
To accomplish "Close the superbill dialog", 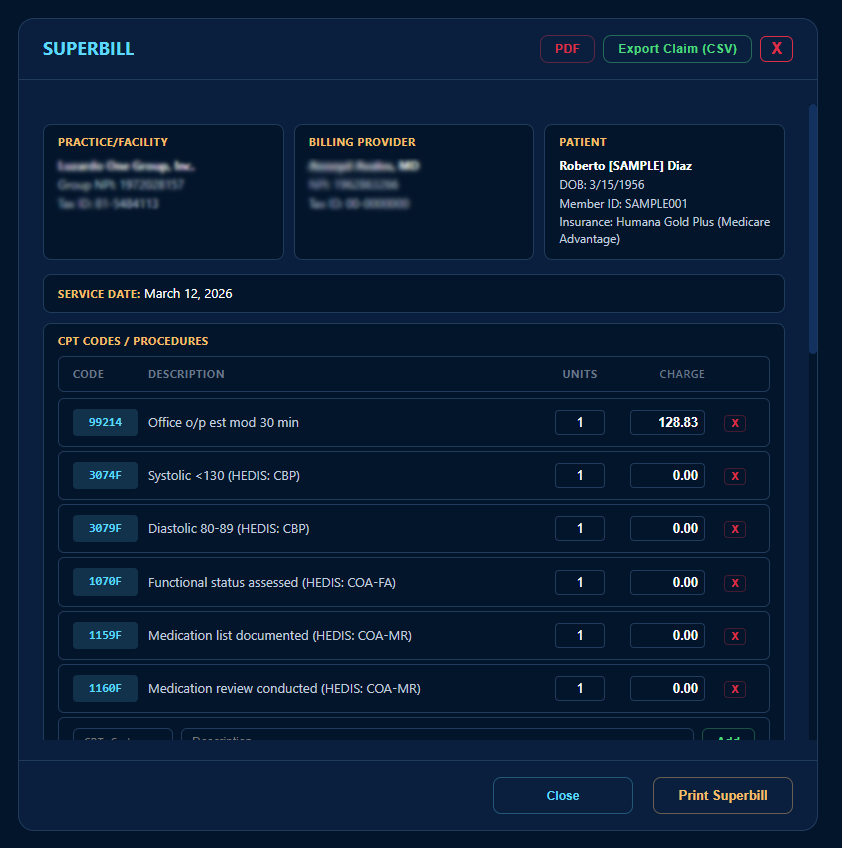I will click(562, 795).
